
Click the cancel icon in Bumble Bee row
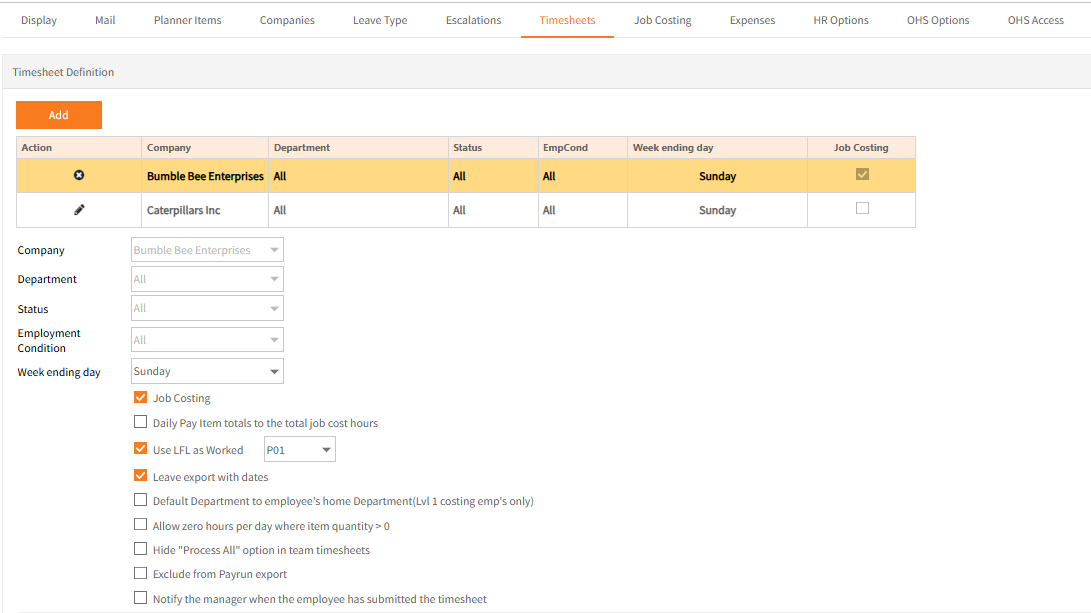79,176
